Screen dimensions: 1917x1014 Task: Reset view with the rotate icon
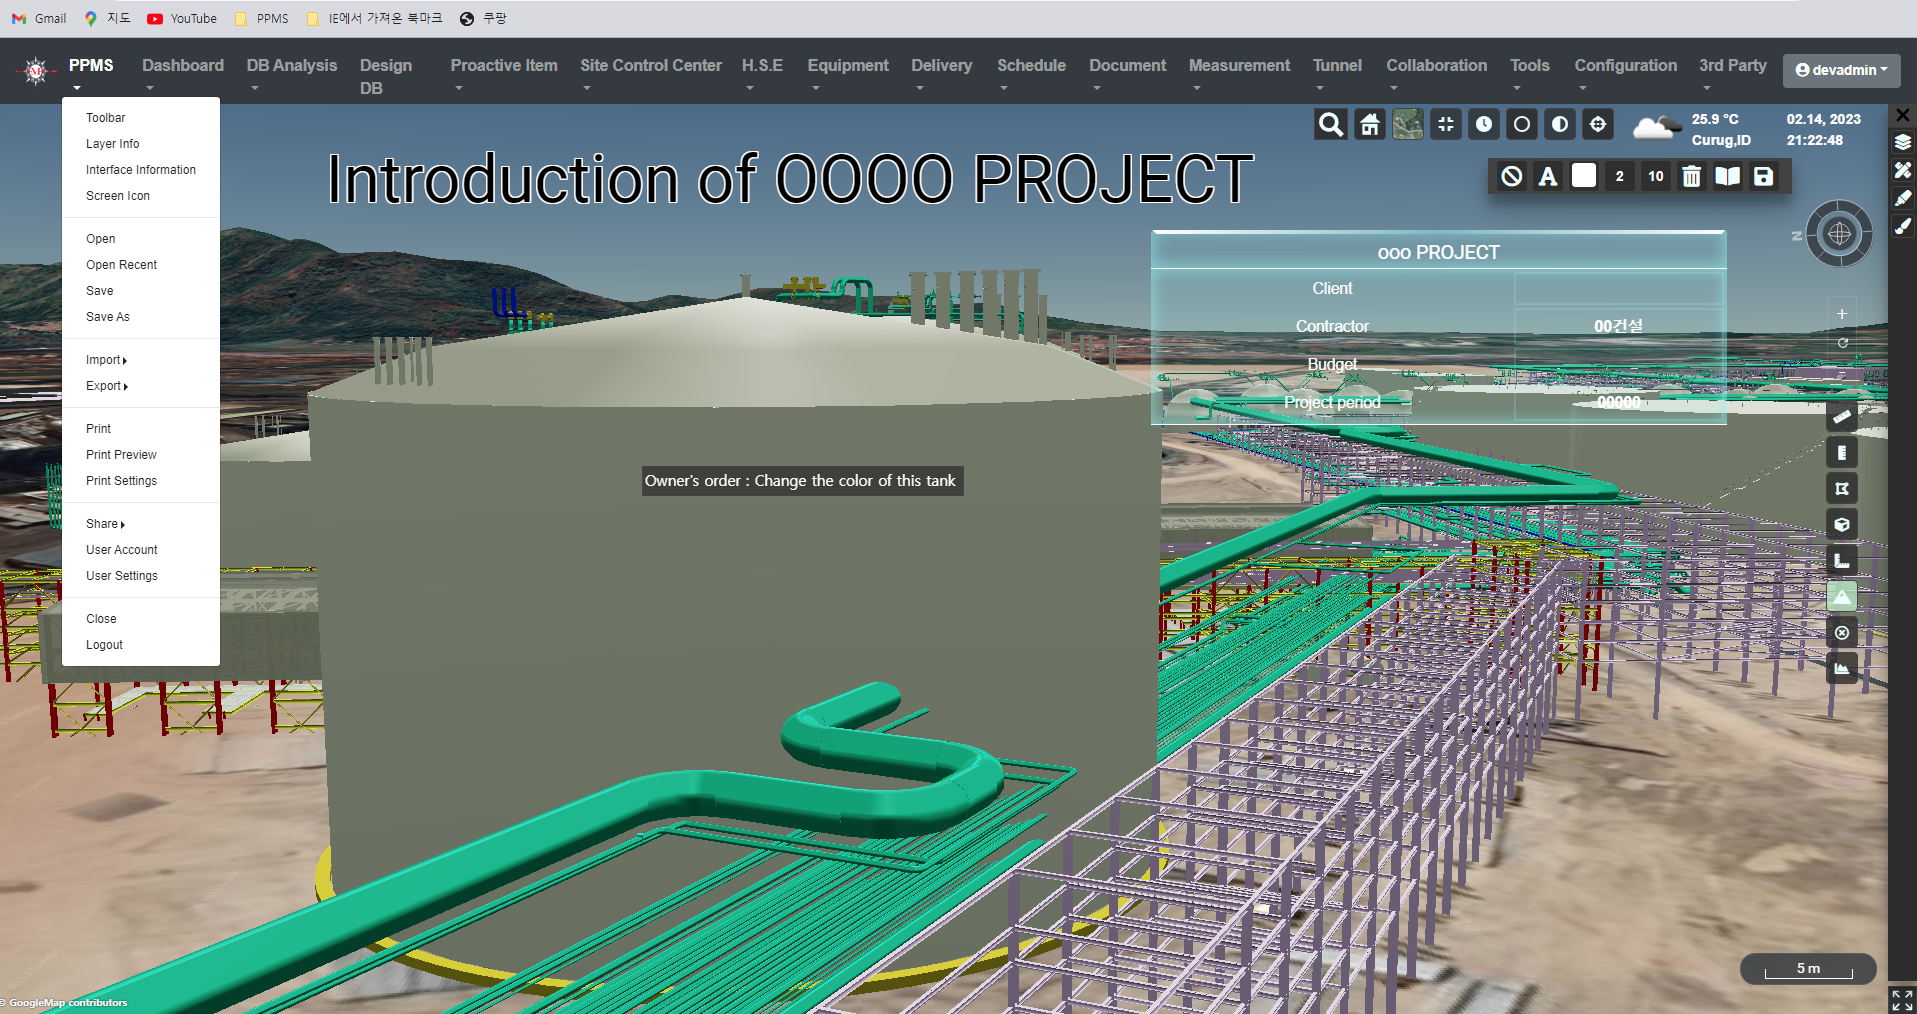(x=1842, y=343)
